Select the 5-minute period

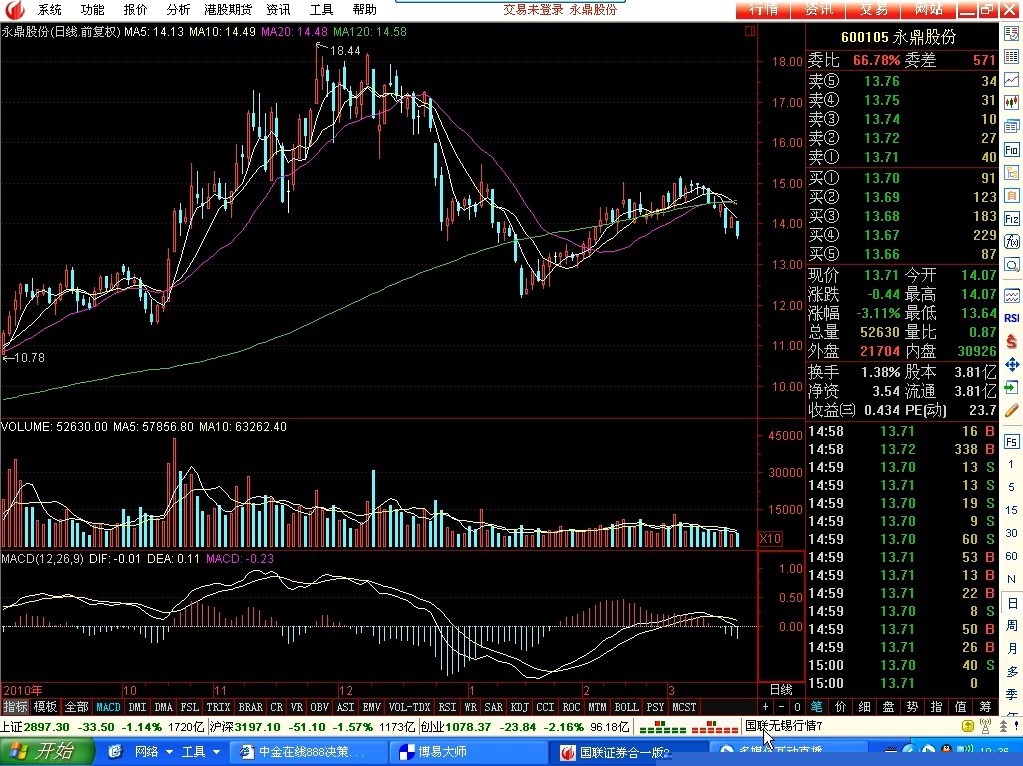tap(1012, 487)
